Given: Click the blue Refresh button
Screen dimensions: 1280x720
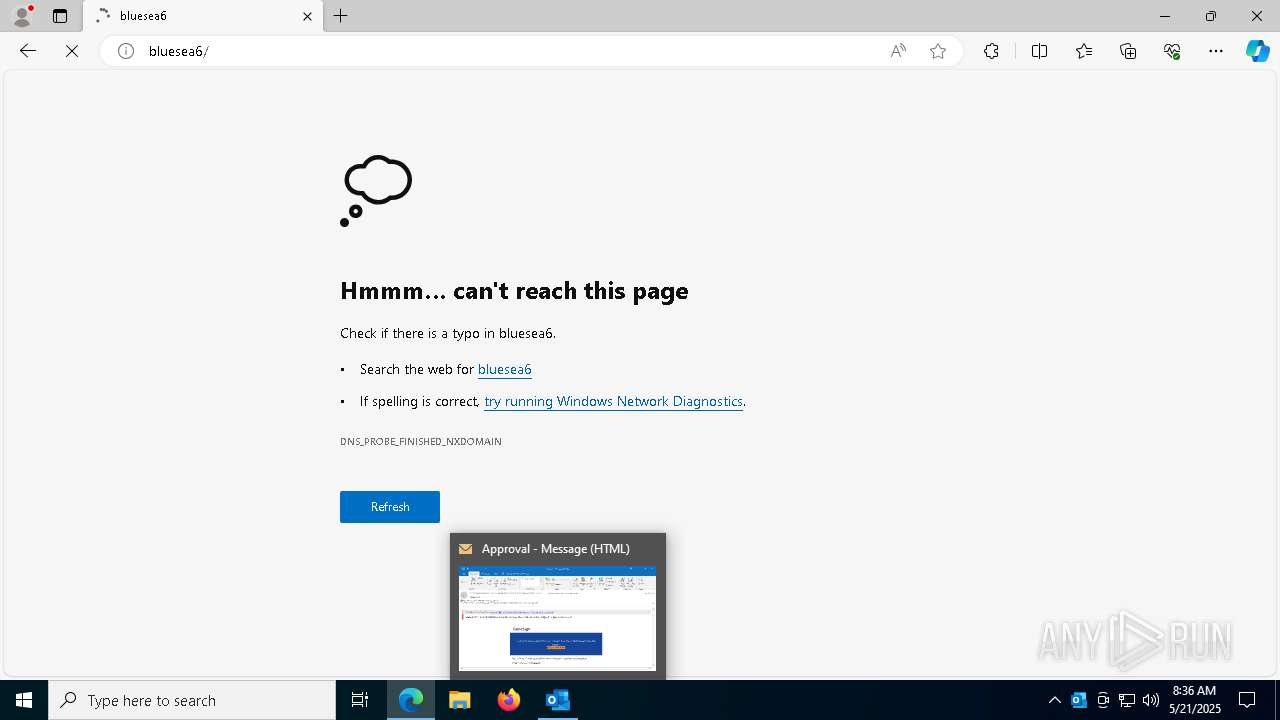Looking at the screenshot, I should pyautogui.click(x=390, y=507).
